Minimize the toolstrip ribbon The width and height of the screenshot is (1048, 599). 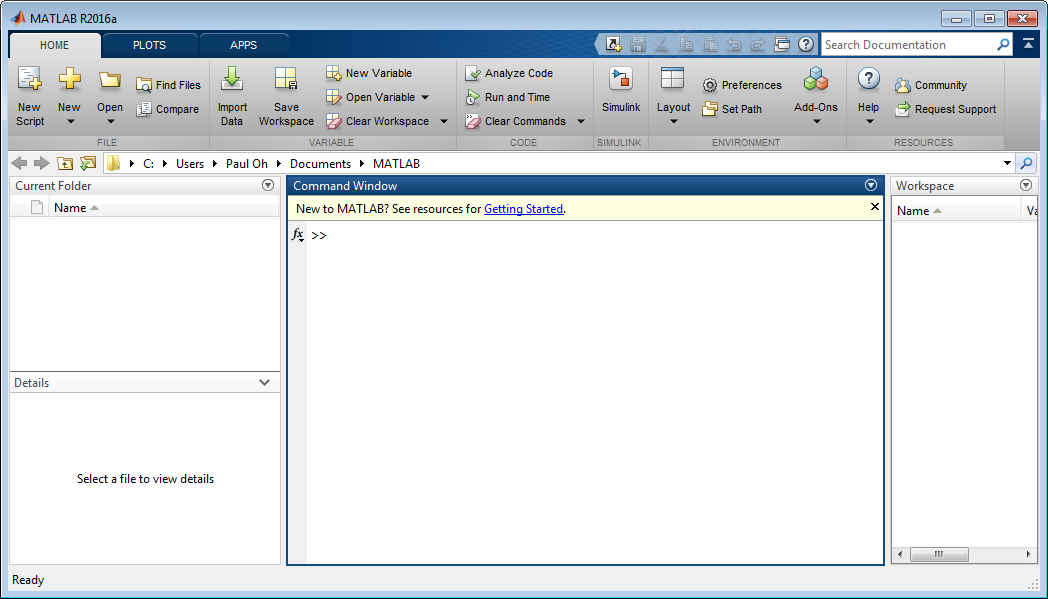pos(1027,45)
